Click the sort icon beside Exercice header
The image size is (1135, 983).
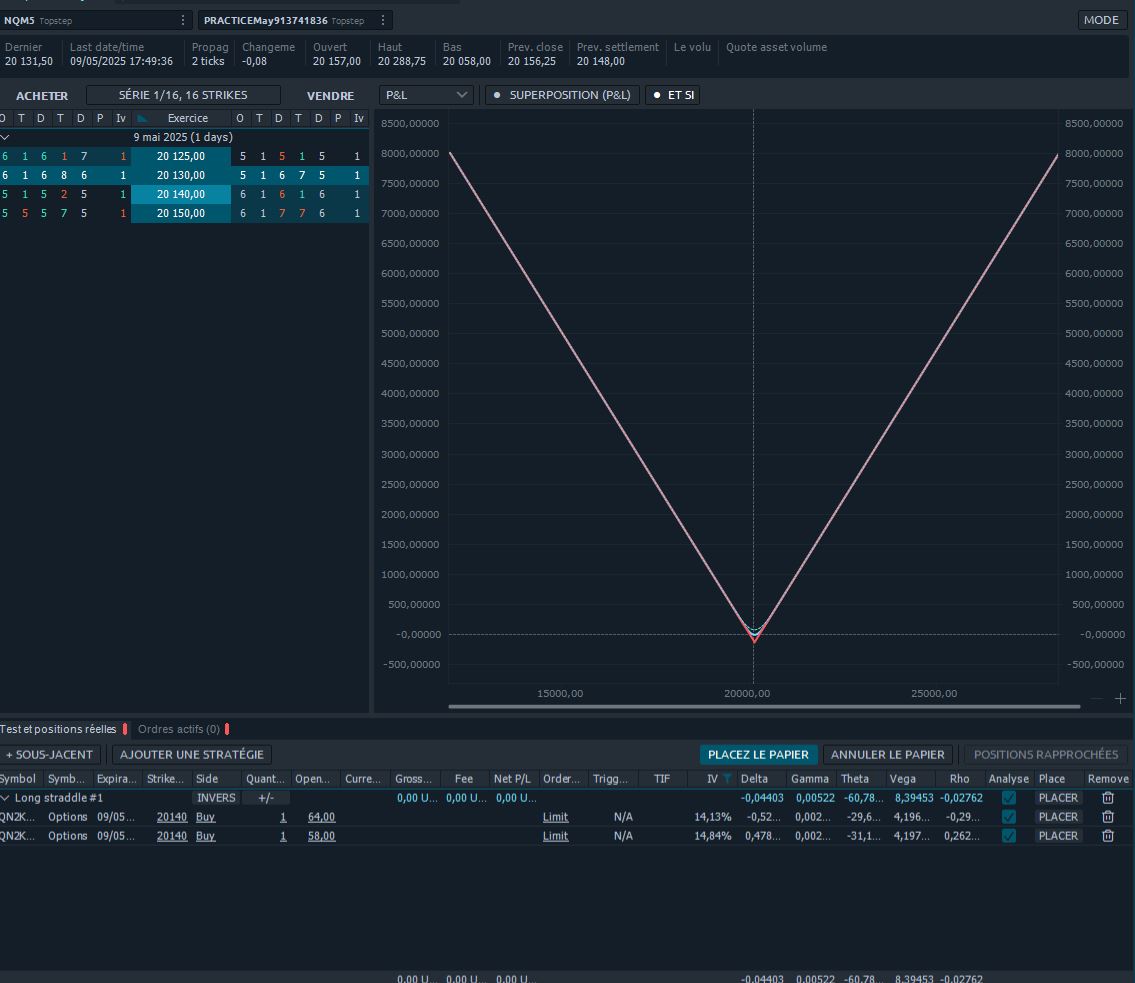point(143,118)
